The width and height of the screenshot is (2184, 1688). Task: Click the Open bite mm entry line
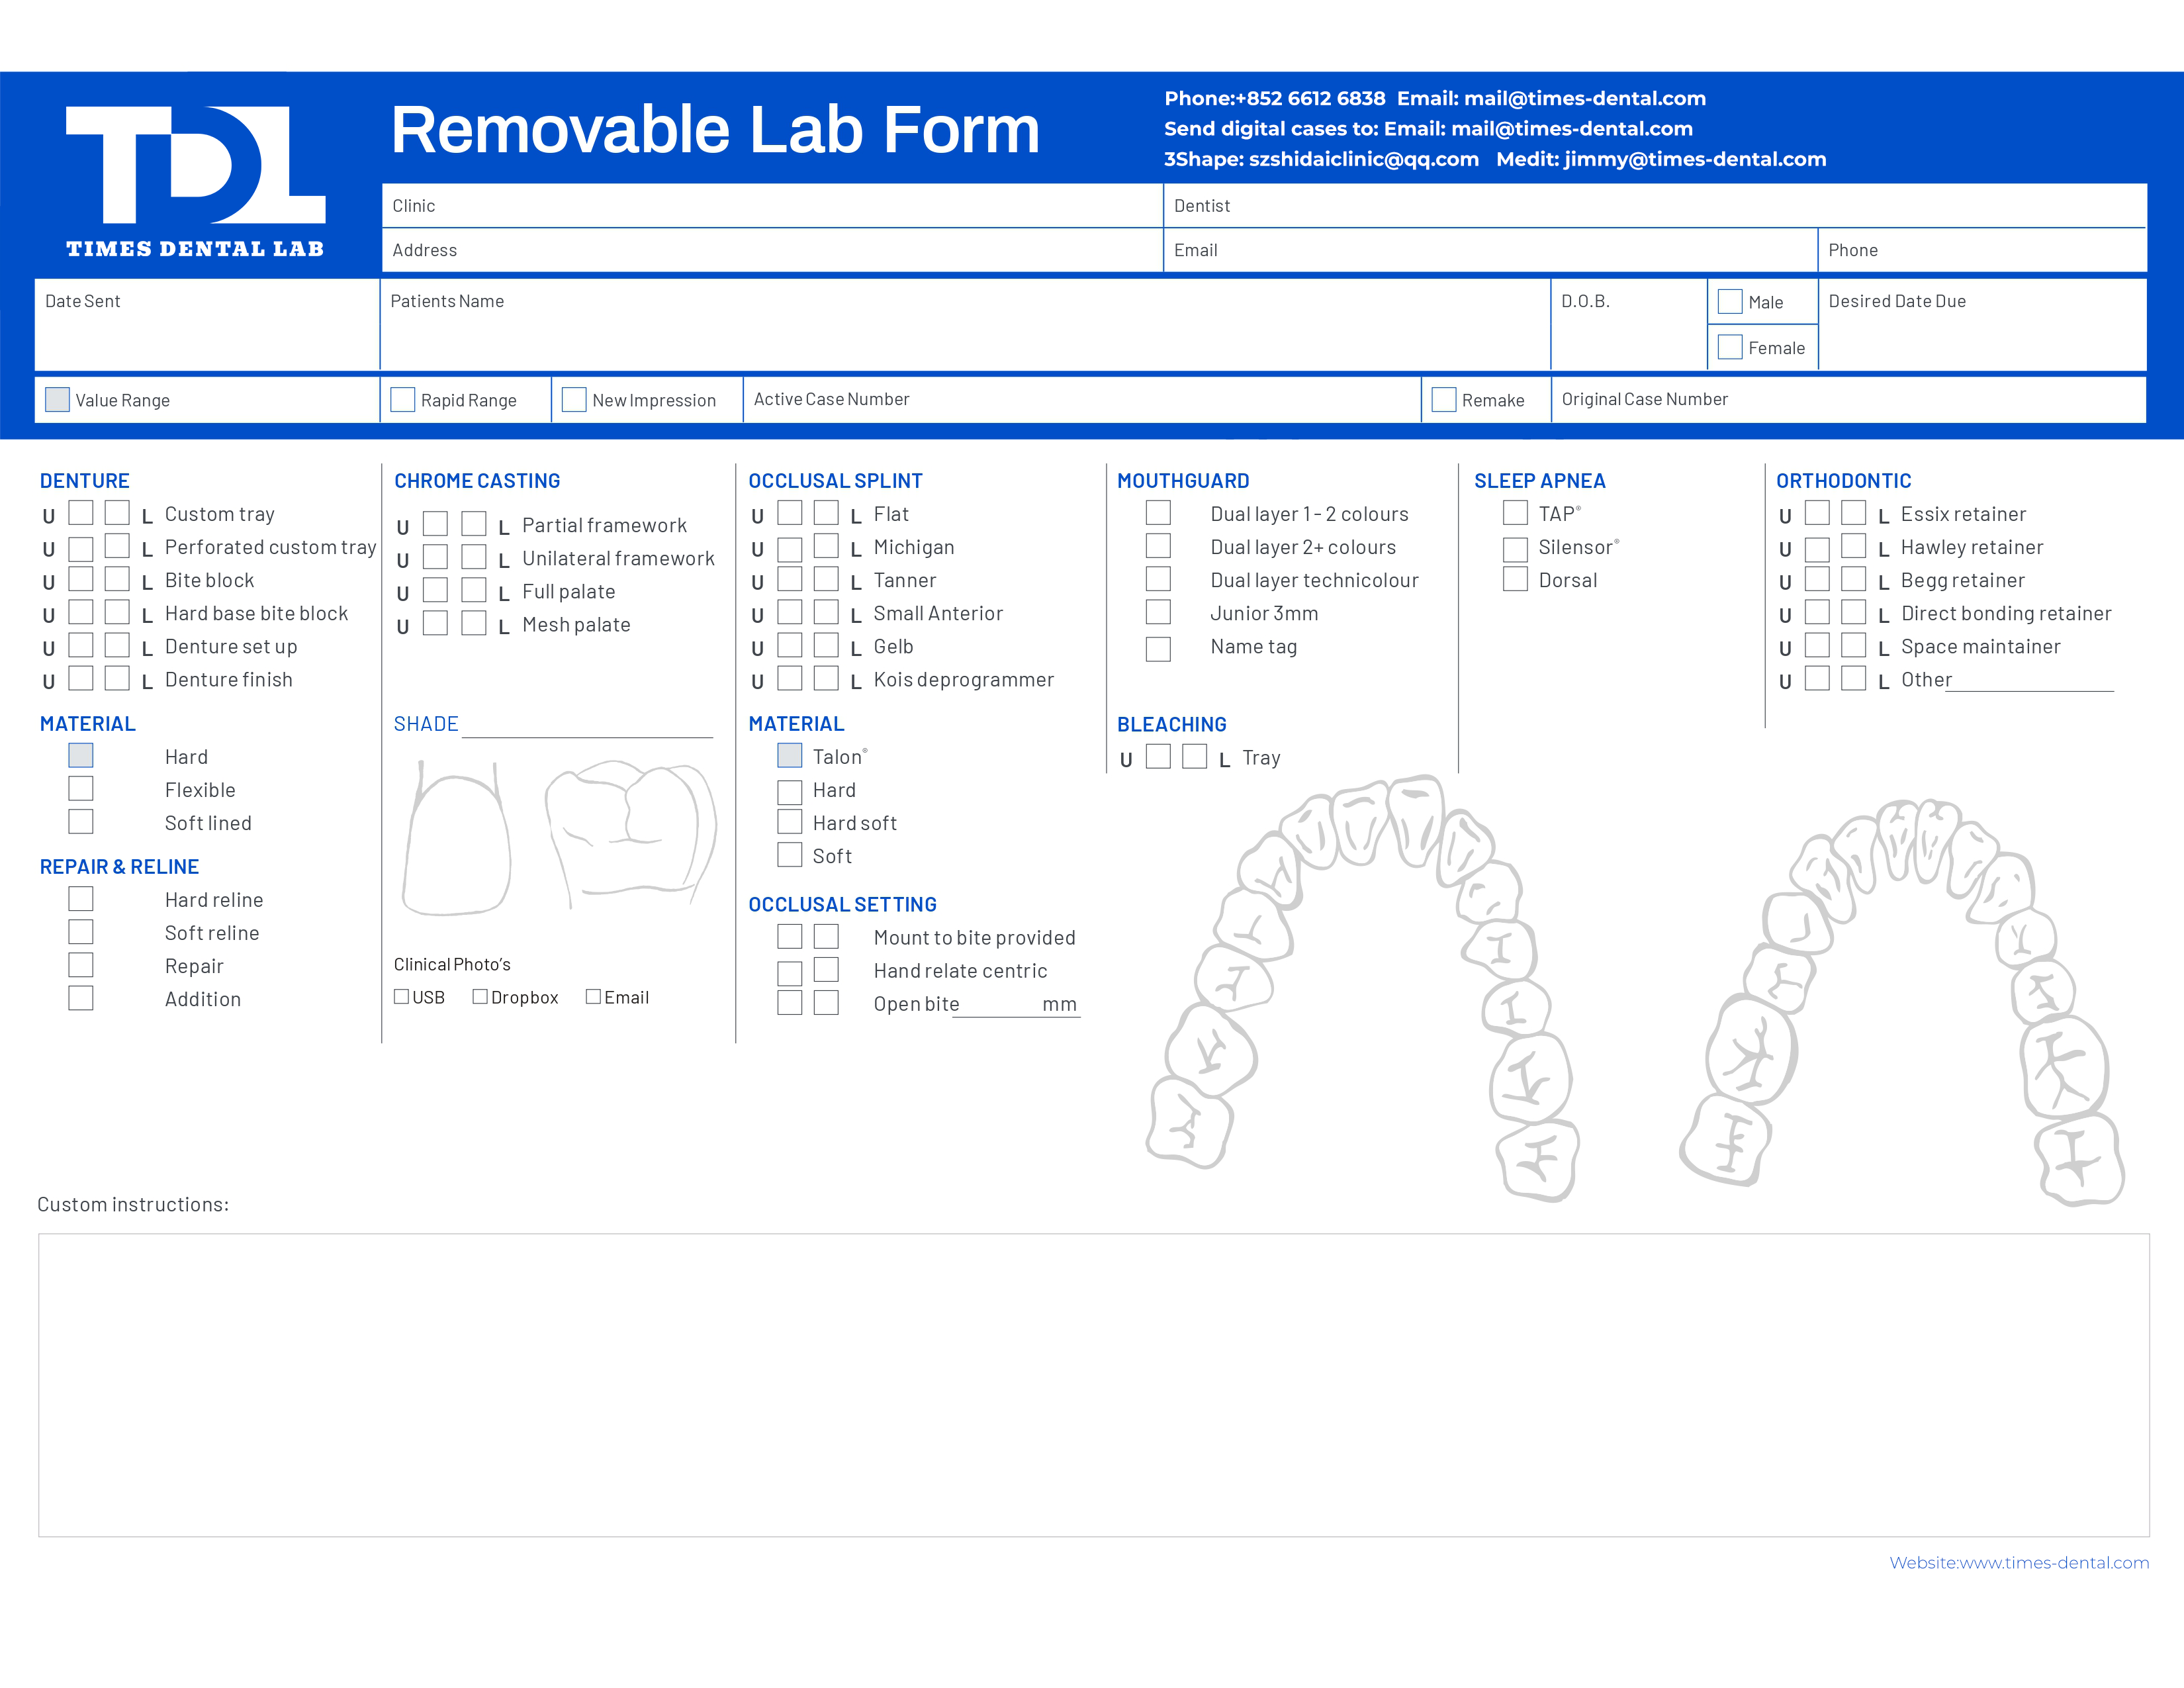point(1017,1005)
